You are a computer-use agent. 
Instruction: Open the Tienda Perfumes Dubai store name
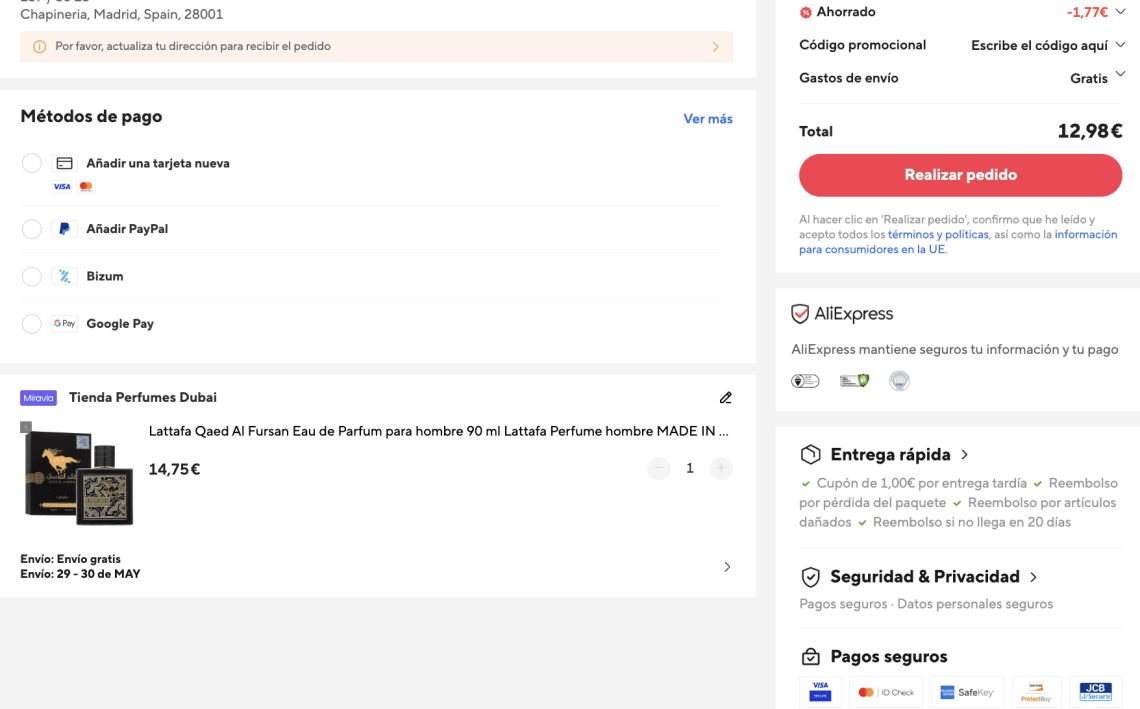pos(142,398)
